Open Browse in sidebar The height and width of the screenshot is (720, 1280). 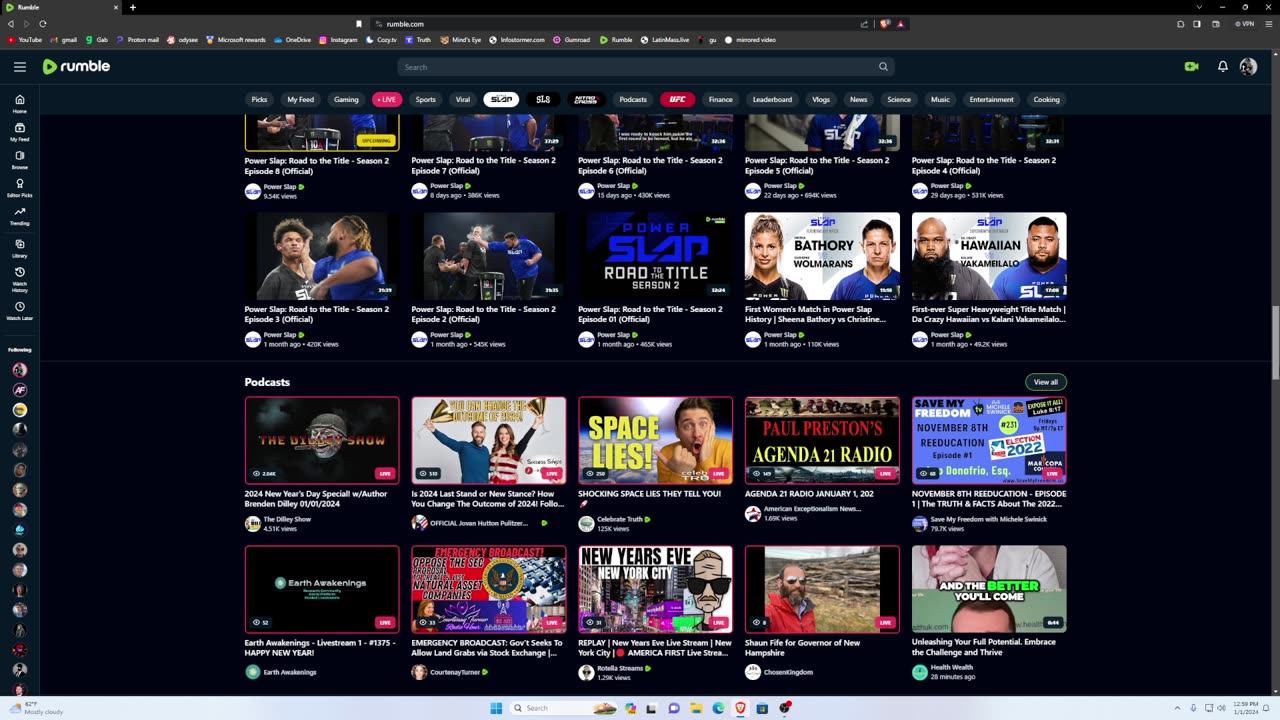click(19, 160)
